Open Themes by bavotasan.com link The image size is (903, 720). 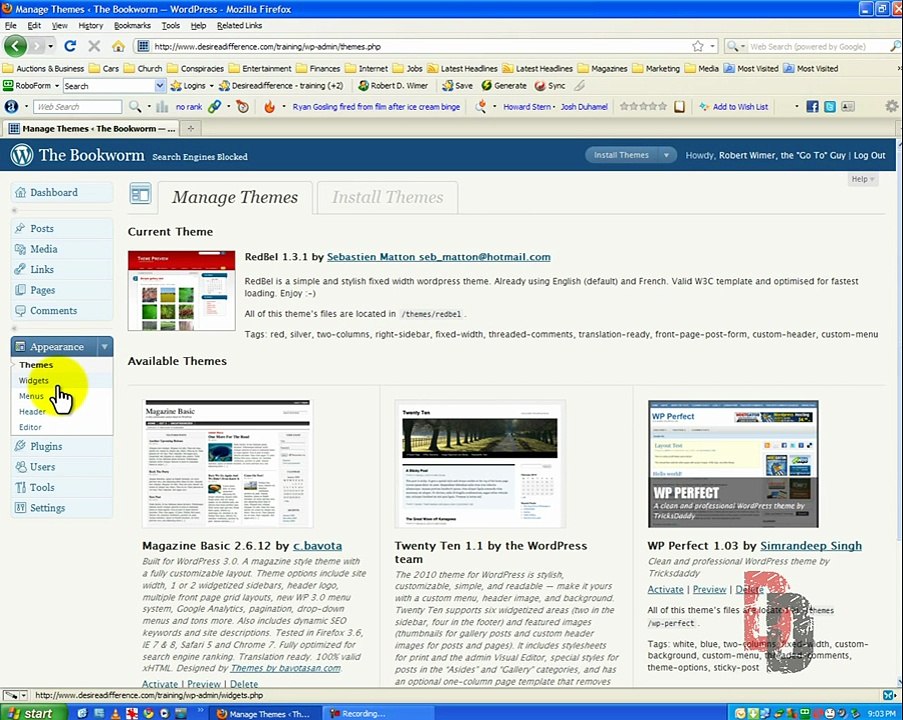click(286, 668)
